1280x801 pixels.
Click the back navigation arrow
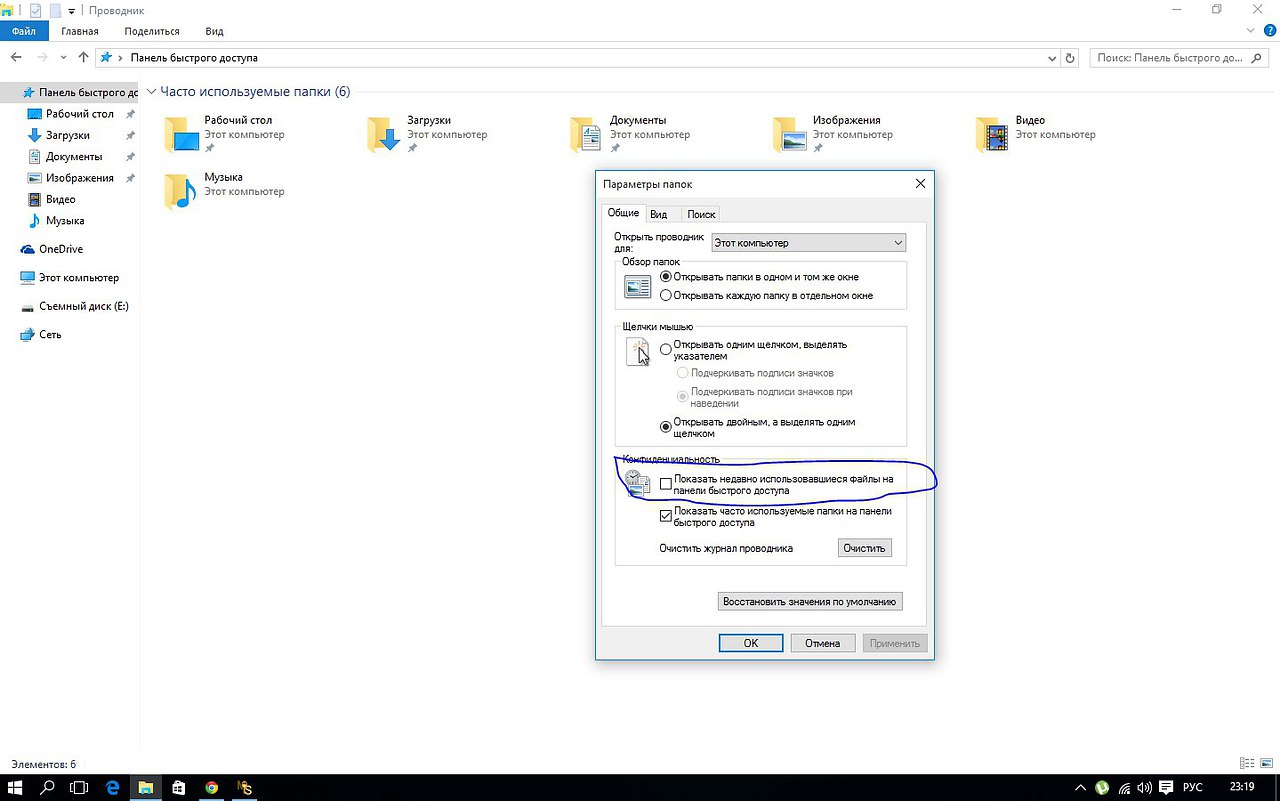tap(17, 58)
